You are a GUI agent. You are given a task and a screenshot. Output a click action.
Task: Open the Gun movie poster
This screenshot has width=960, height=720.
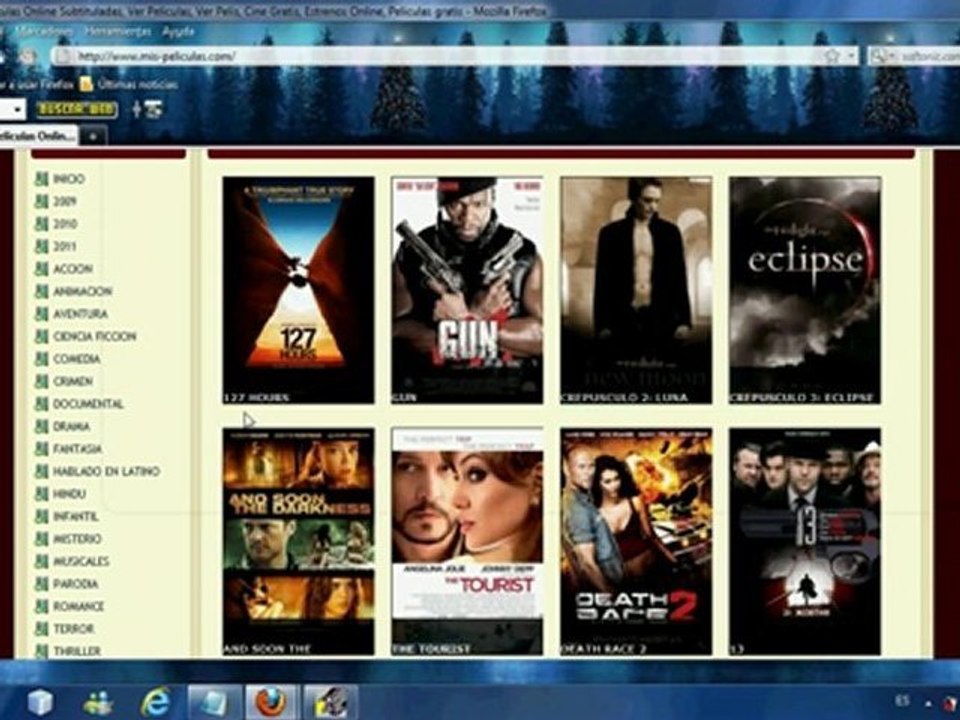coord(467,290)
